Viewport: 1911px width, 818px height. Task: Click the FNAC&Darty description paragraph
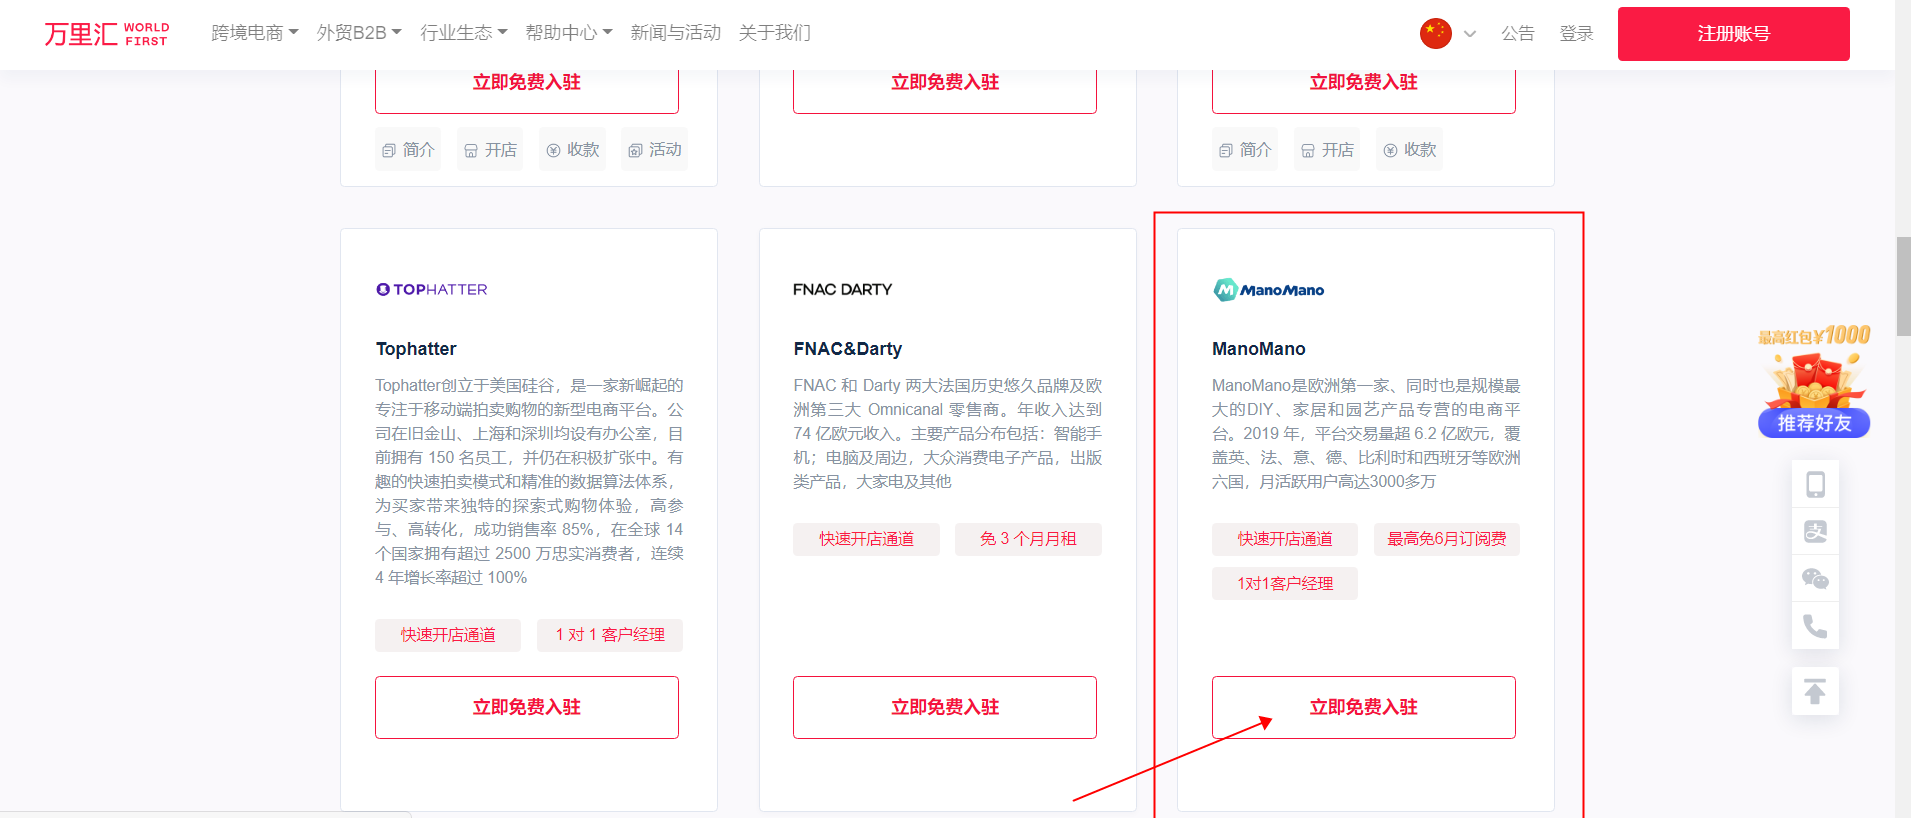point(948,433)
